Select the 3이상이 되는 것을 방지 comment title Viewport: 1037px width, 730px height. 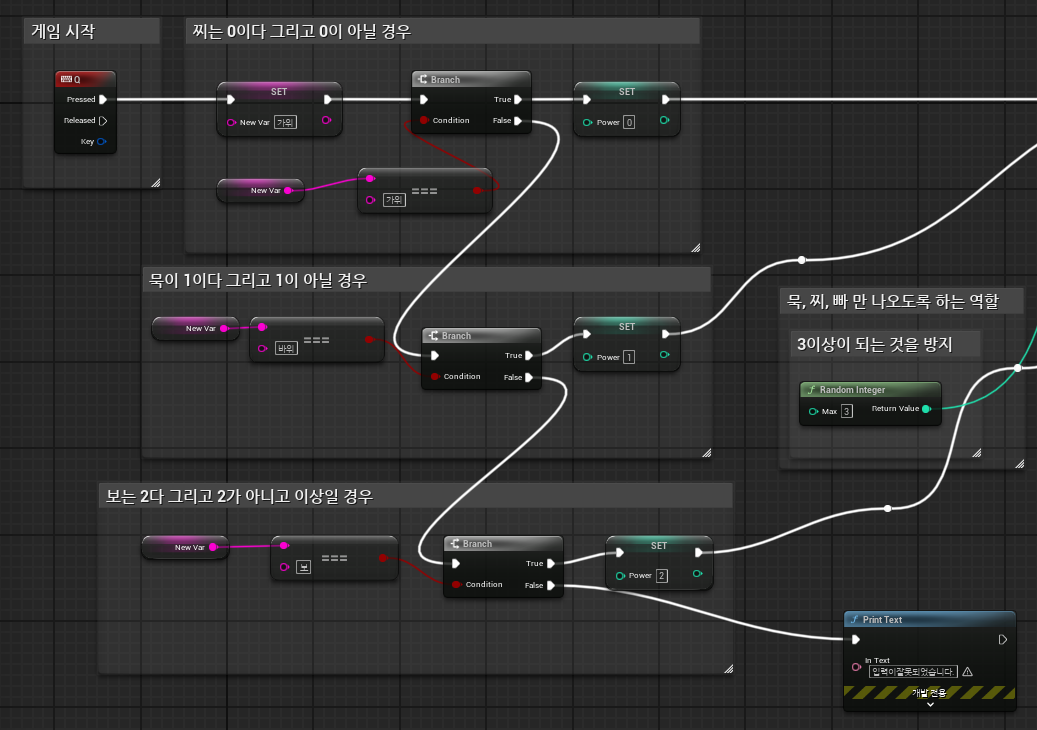point(874,344)
